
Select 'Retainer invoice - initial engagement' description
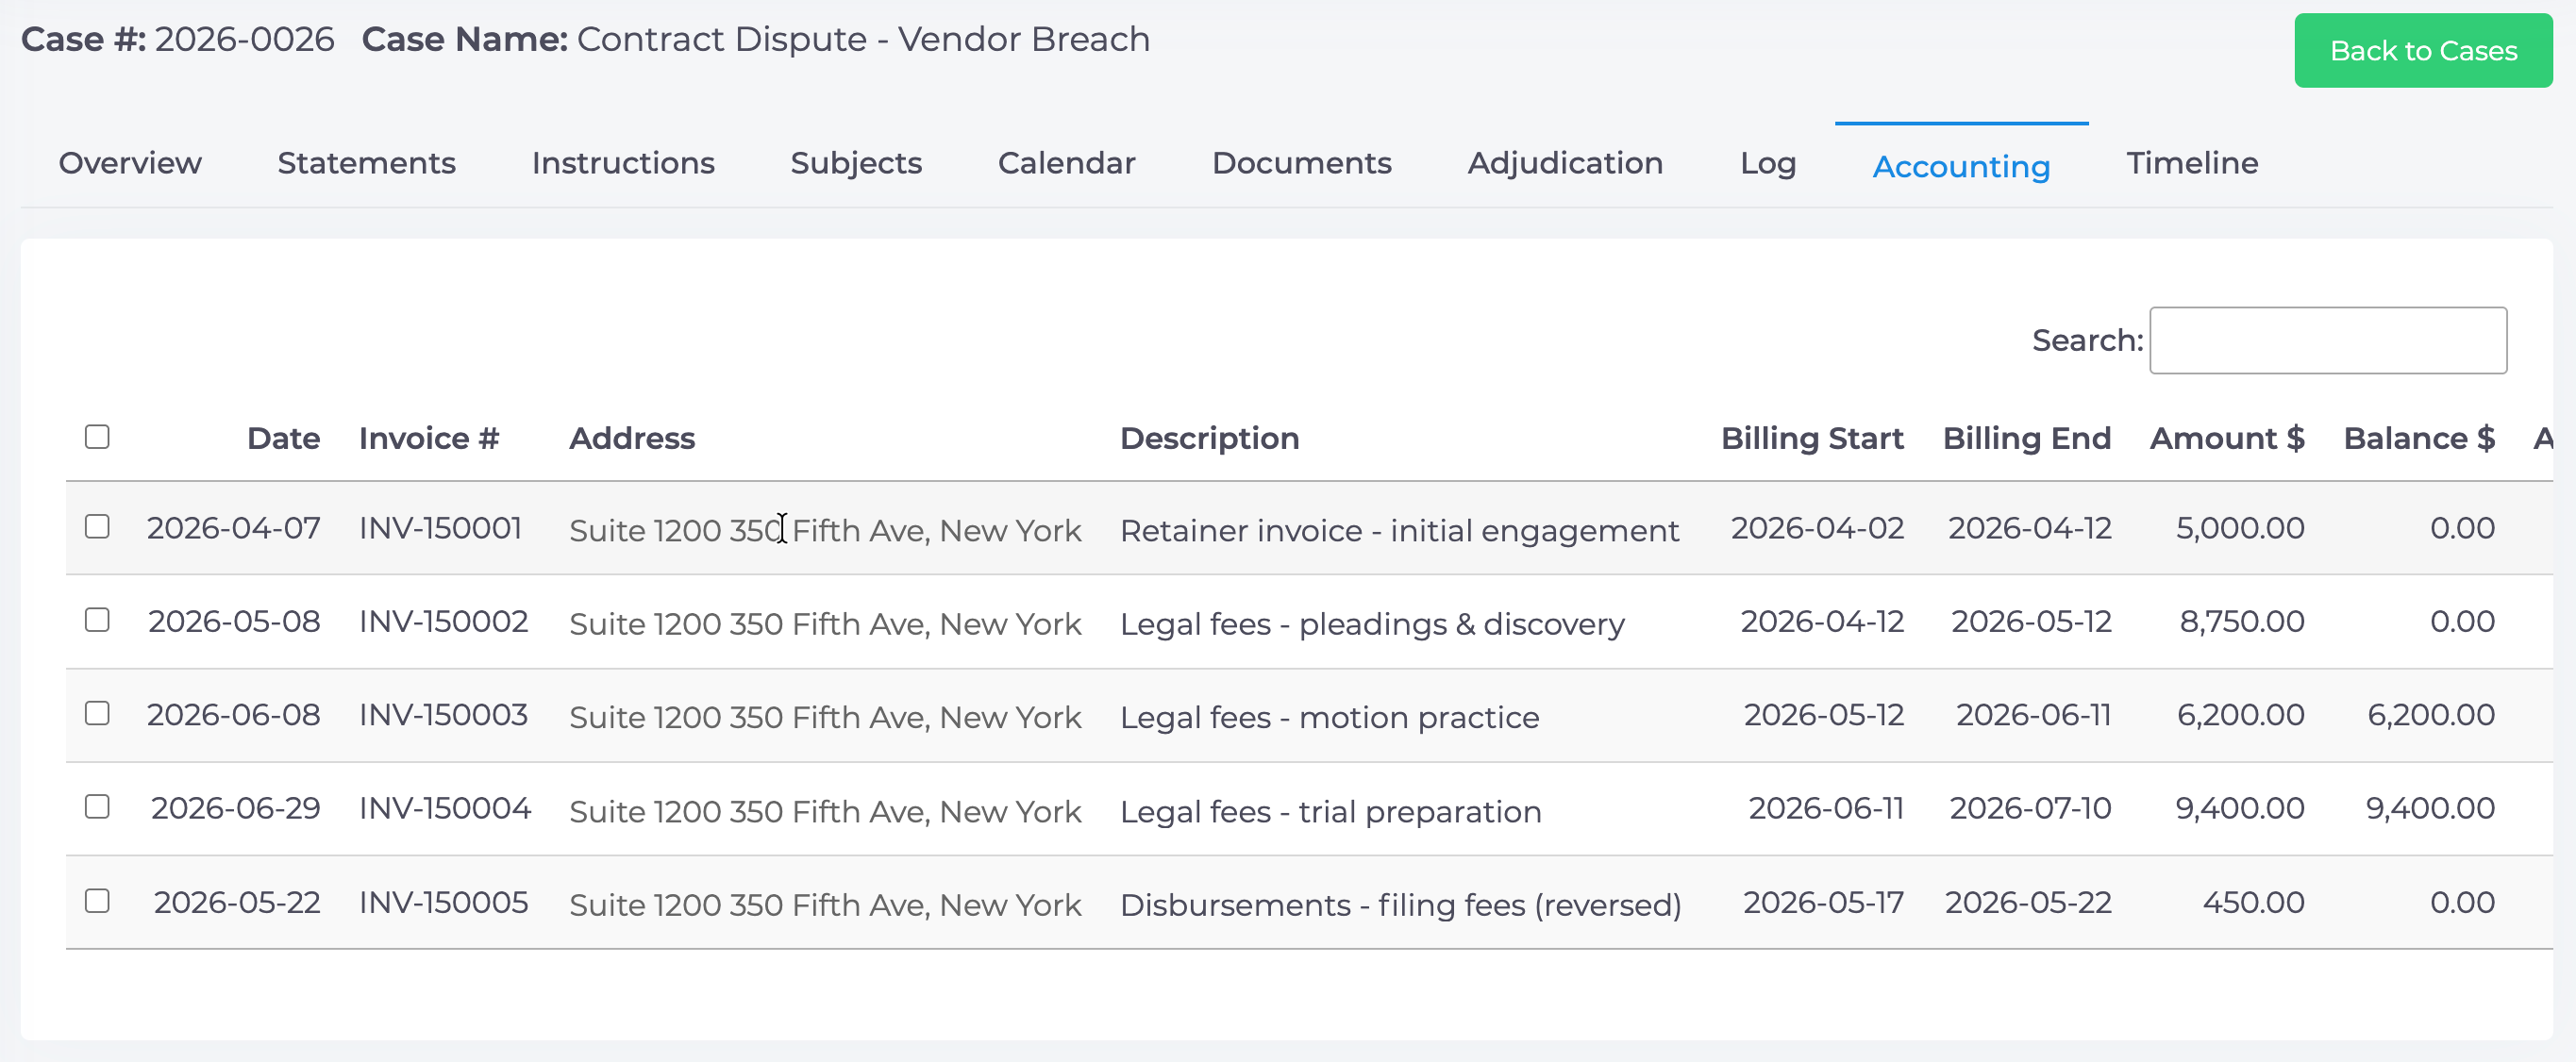point(1399,530)
